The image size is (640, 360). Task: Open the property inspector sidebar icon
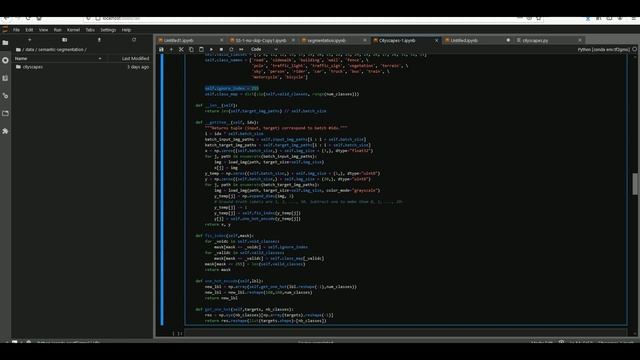(x=5, y=96)
